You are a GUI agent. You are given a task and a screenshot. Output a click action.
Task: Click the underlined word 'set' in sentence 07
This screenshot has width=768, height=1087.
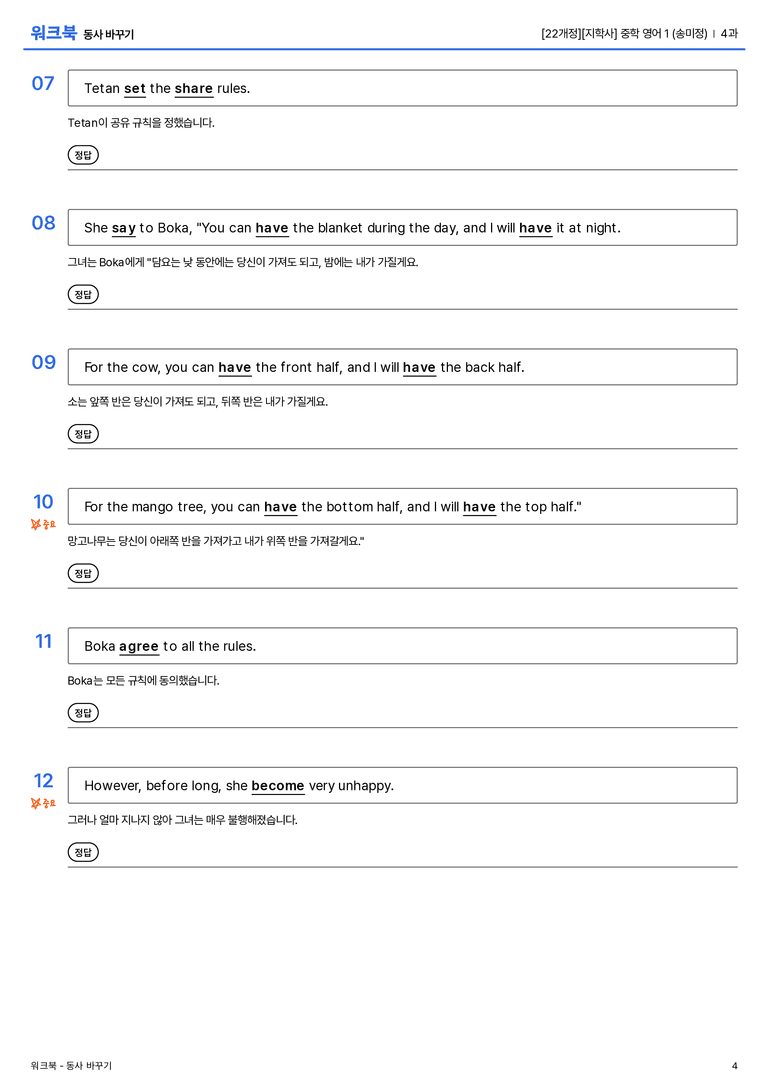point(134,89)
